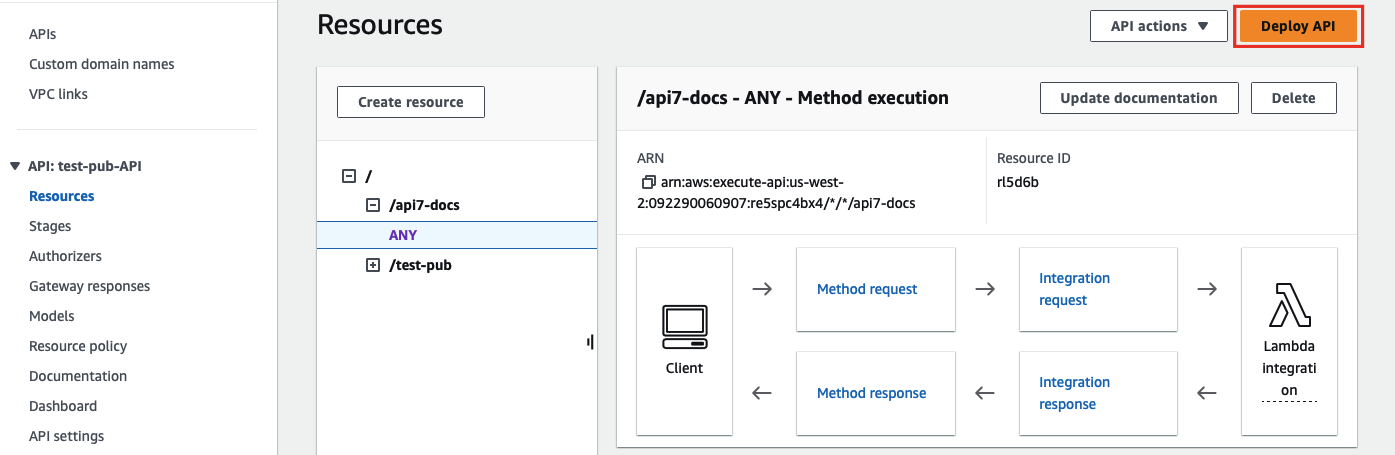
Task: Open Gateway responses page
Action: click(x=89, y=286)
